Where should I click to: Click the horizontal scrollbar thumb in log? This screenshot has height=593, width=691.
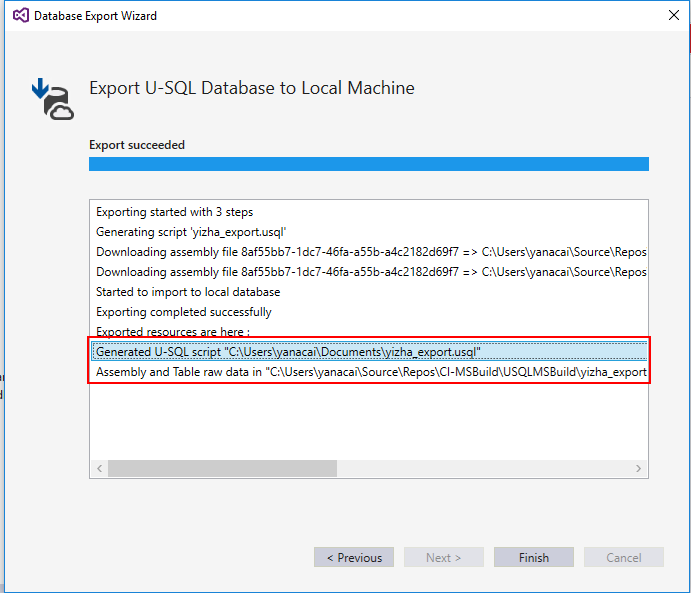(x=223, y=468)
